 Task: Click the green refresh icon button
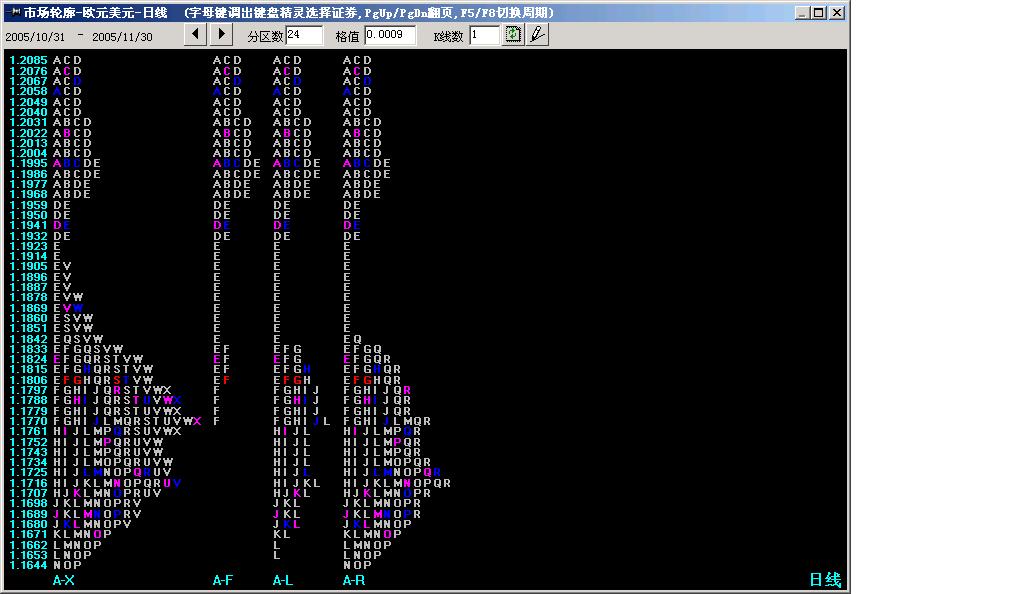tap(513, 35)
